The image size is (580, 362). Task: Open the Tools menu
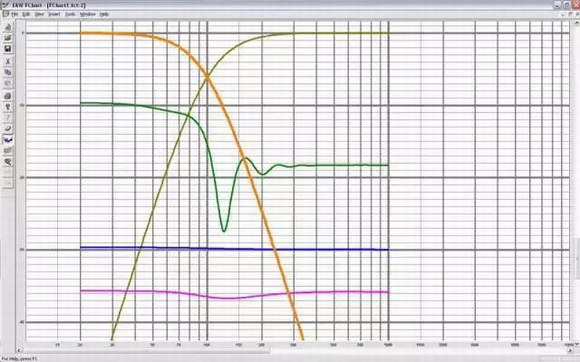pos(70,14)
